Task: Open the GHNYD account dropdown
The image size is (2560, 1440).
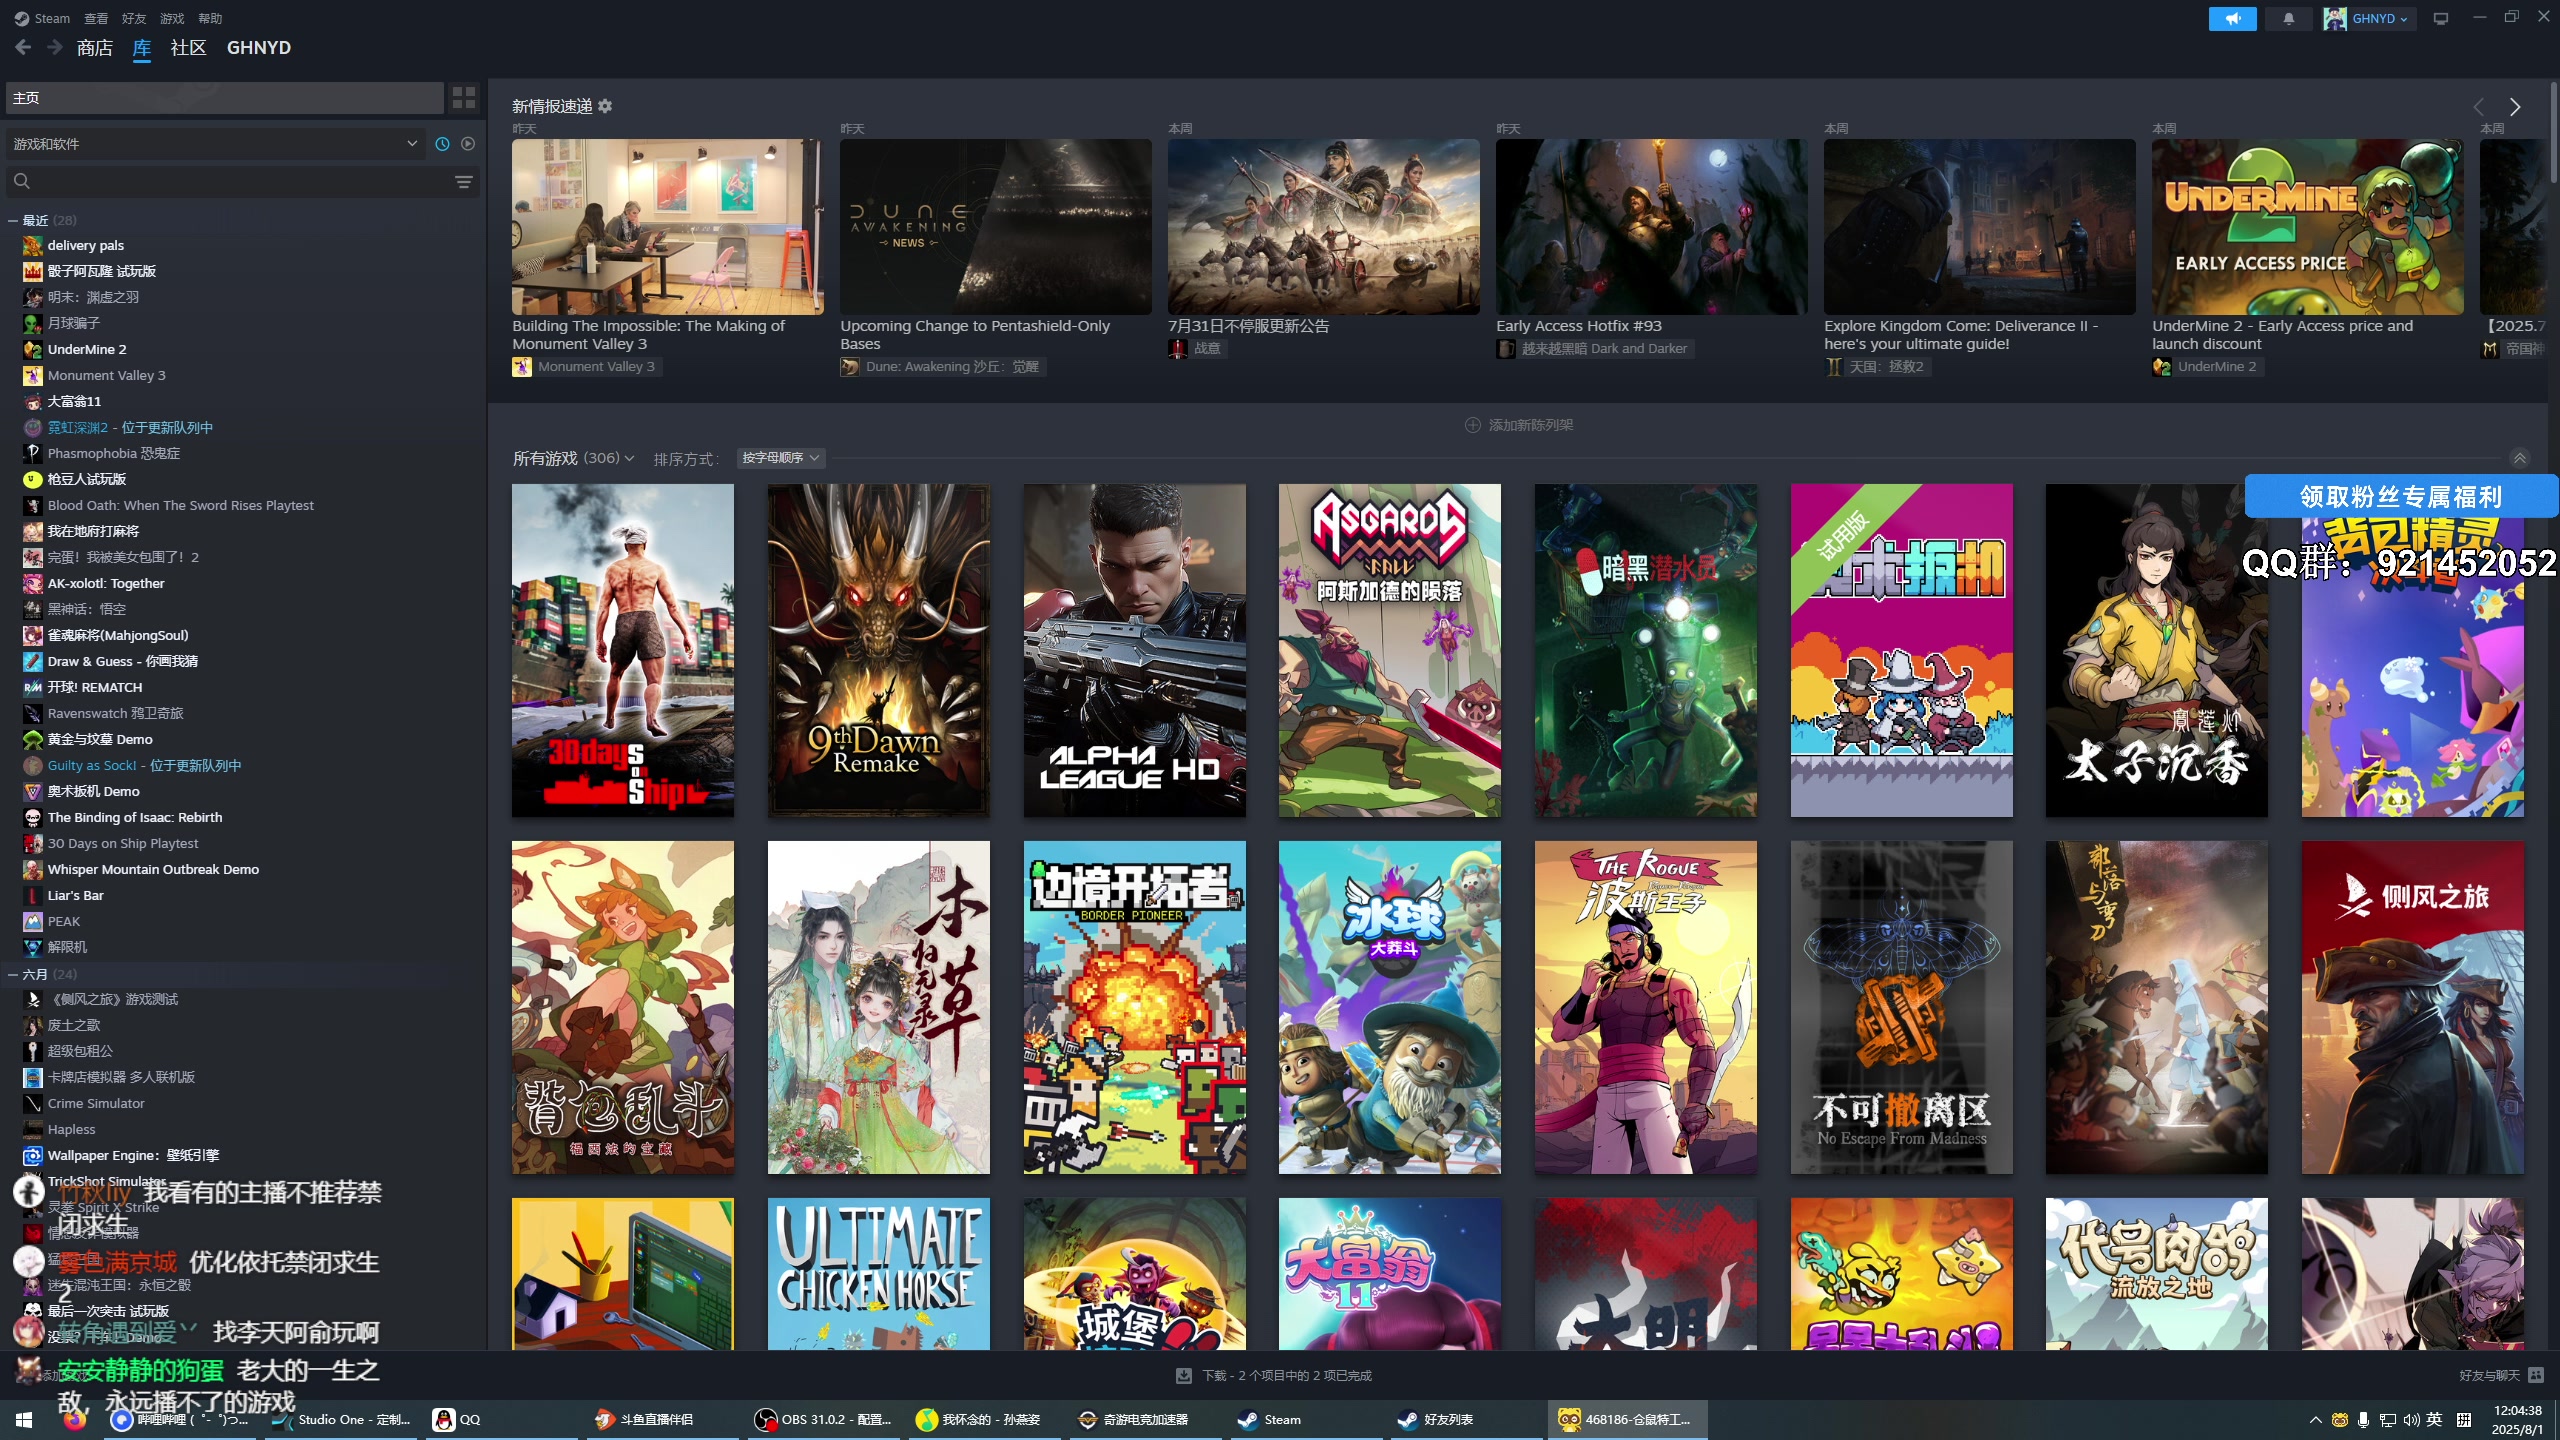Action: [x=2368, y=18]
